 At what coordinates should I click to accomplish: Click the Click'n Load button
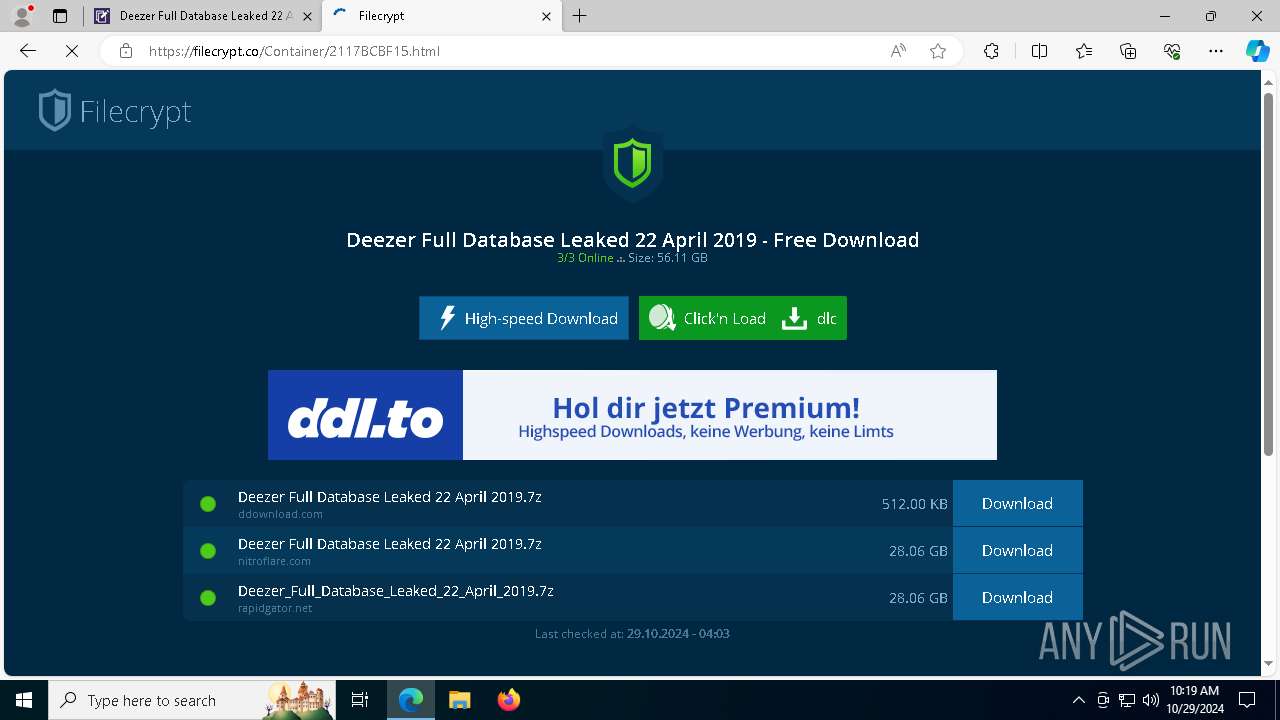(707, 318)
